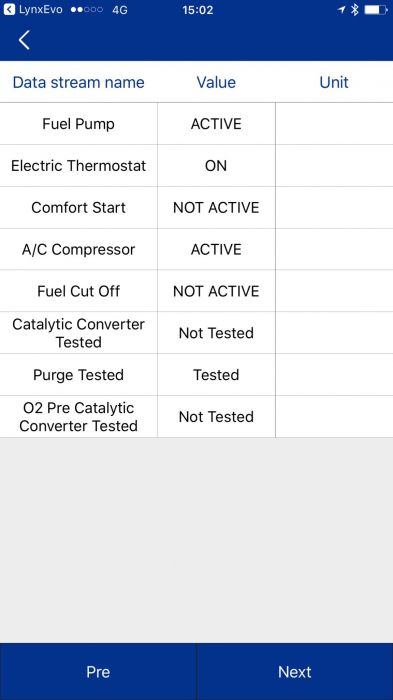The height and width of the screenshot is (700, 393).
Task: Select the Fuel Pump row
Action: (196, 124)
